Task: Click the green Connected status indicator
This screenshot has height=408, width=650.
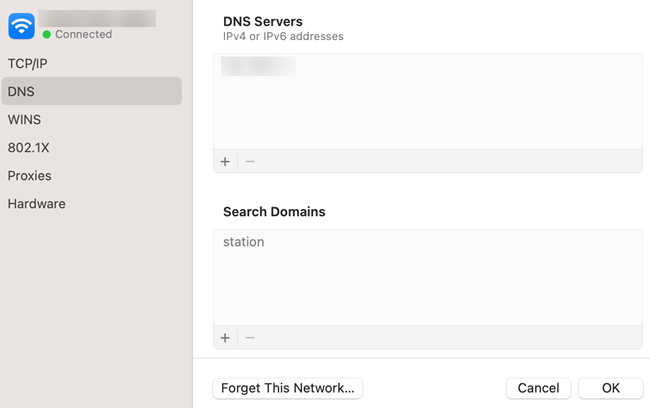Action: pyautogui.click(x=47, y=35)
